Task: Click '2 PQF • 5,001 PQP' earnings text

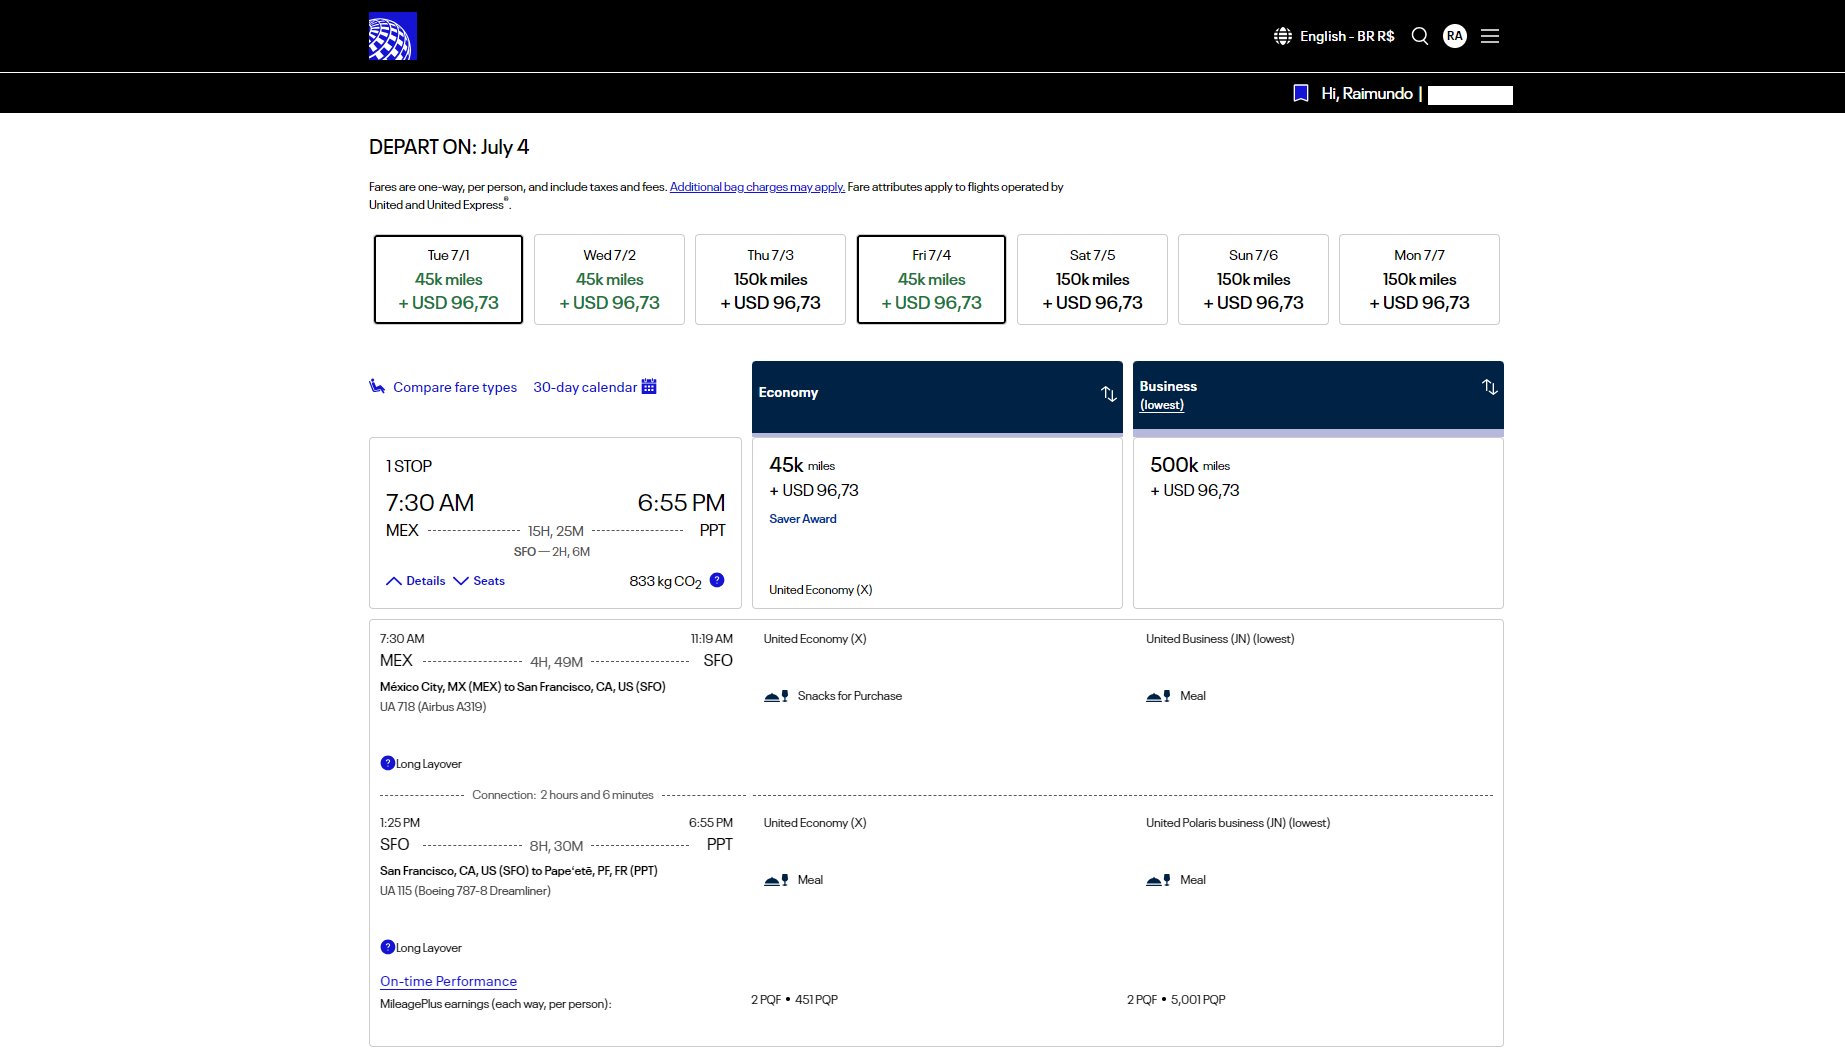Action: tap(1176, 1000)
